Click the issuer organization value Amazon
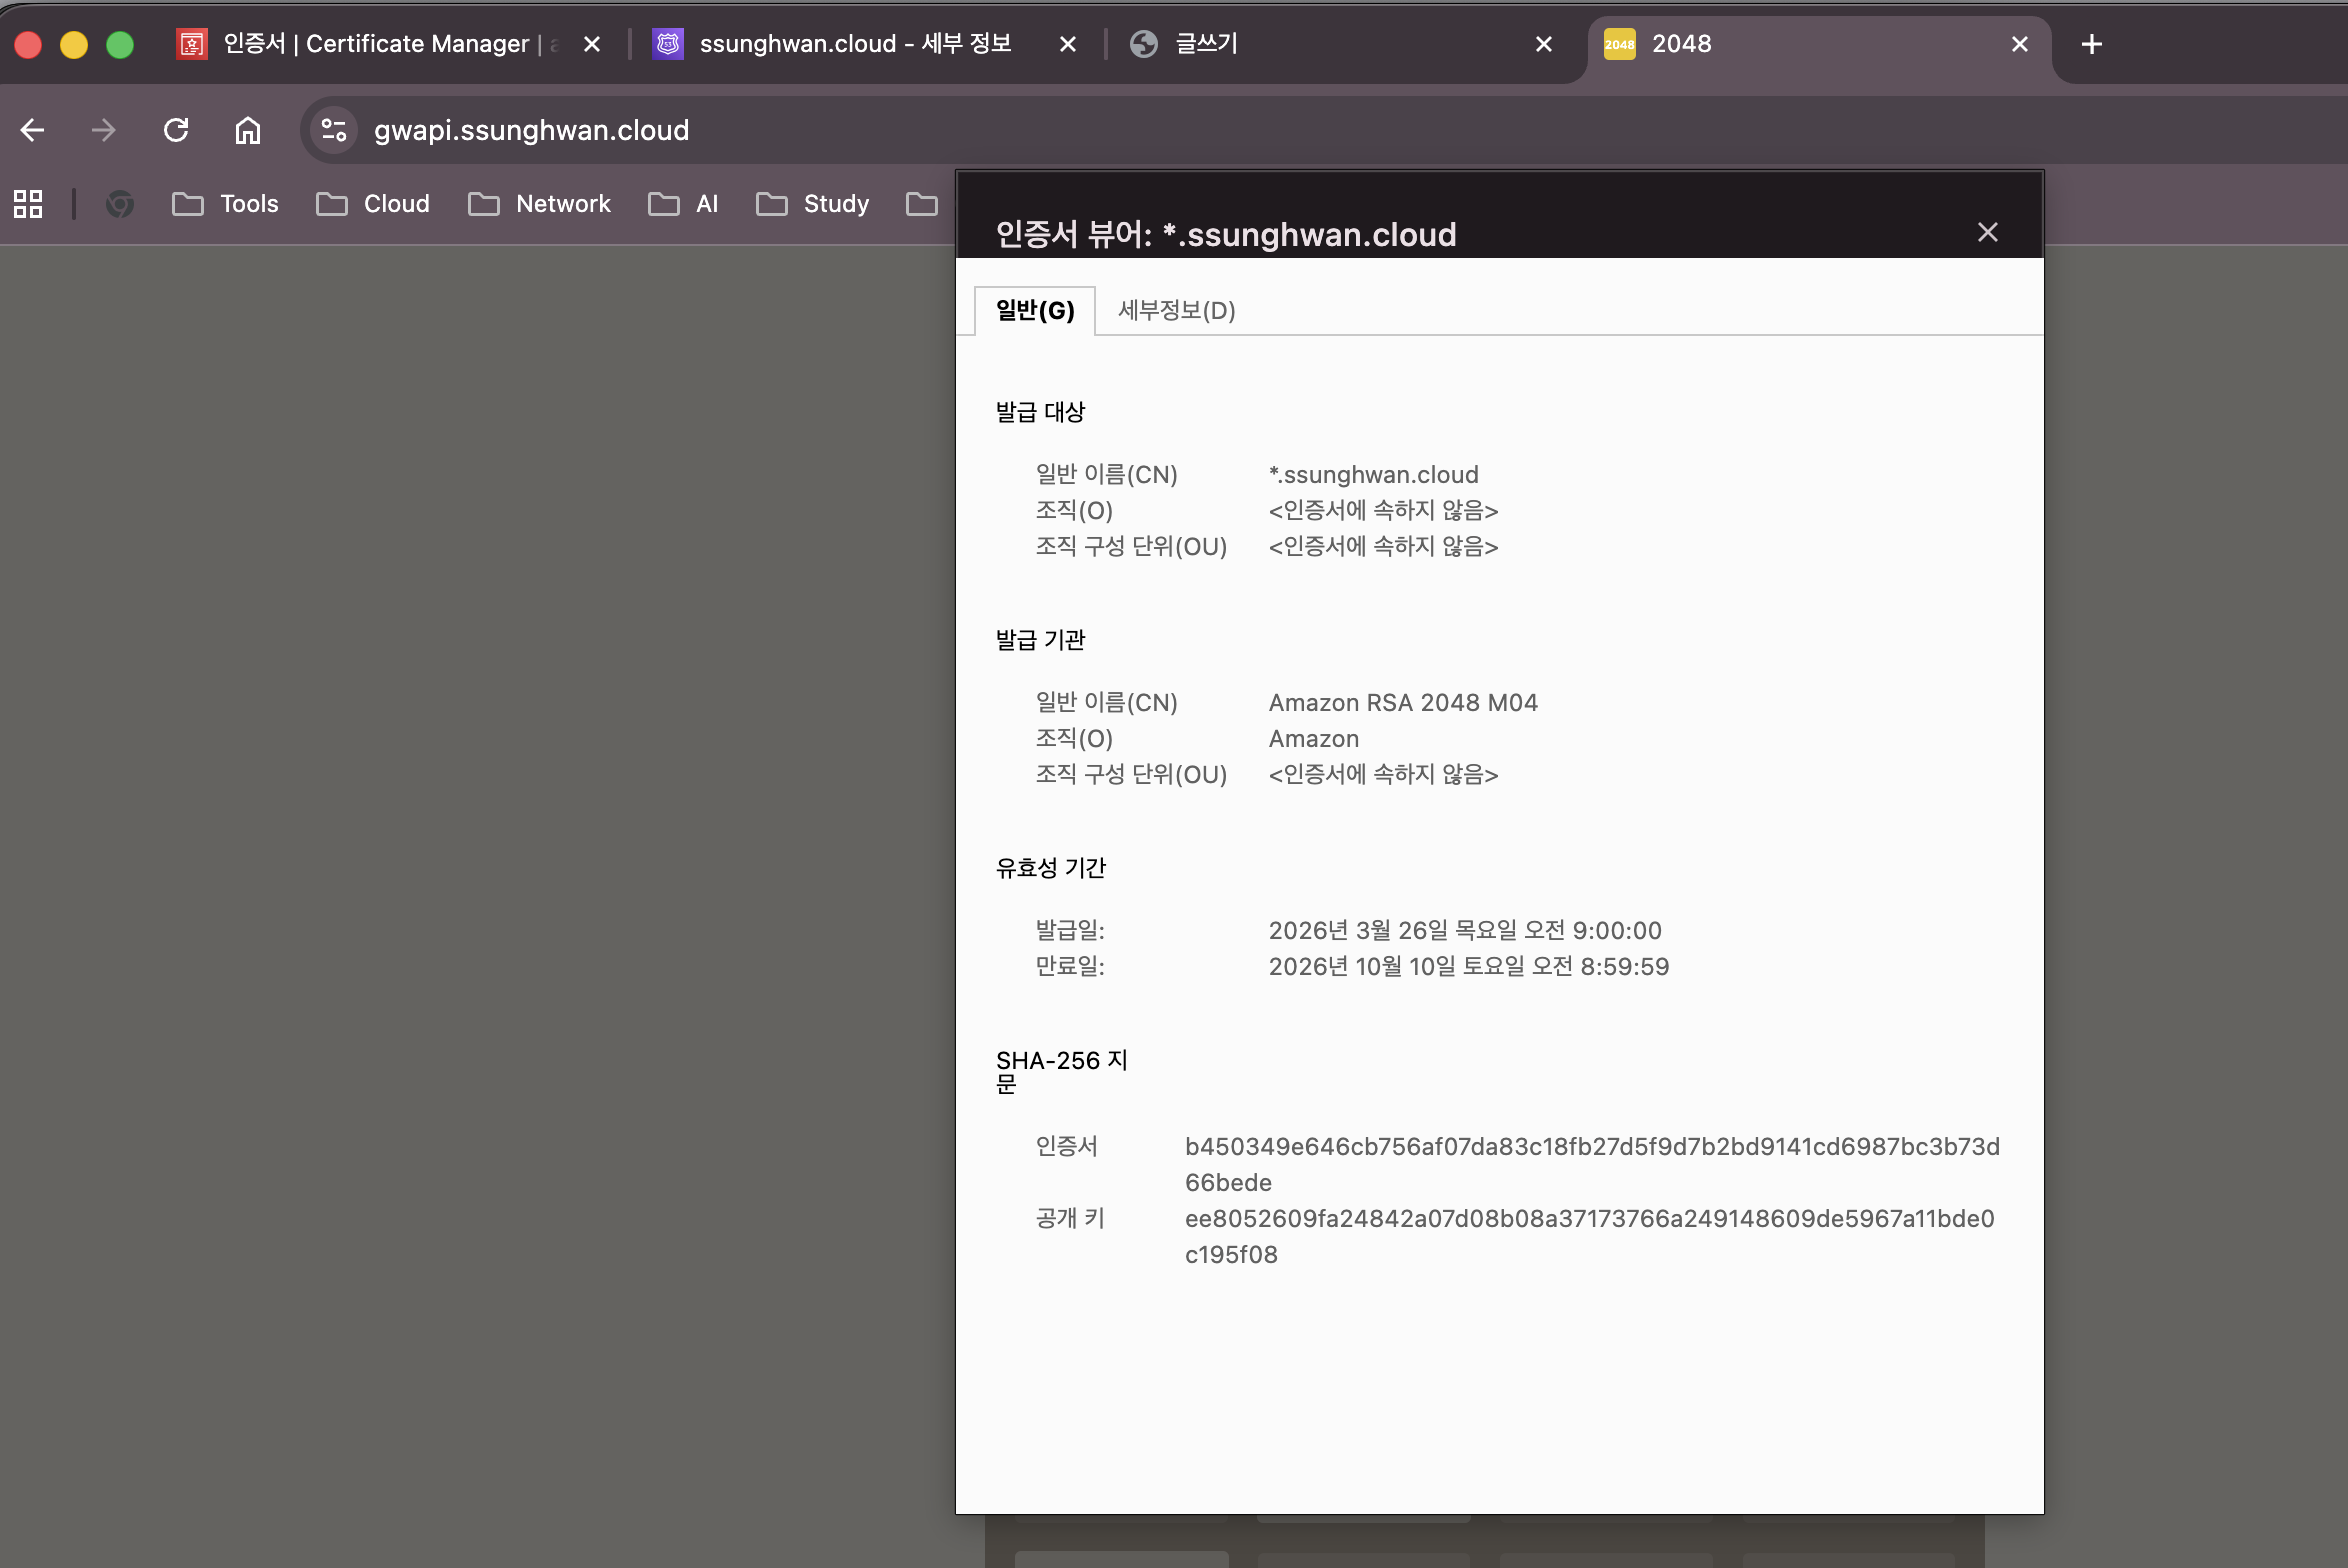Image resolution: width=2348 pixels, height=1568 pixels. pos(1314,739)
